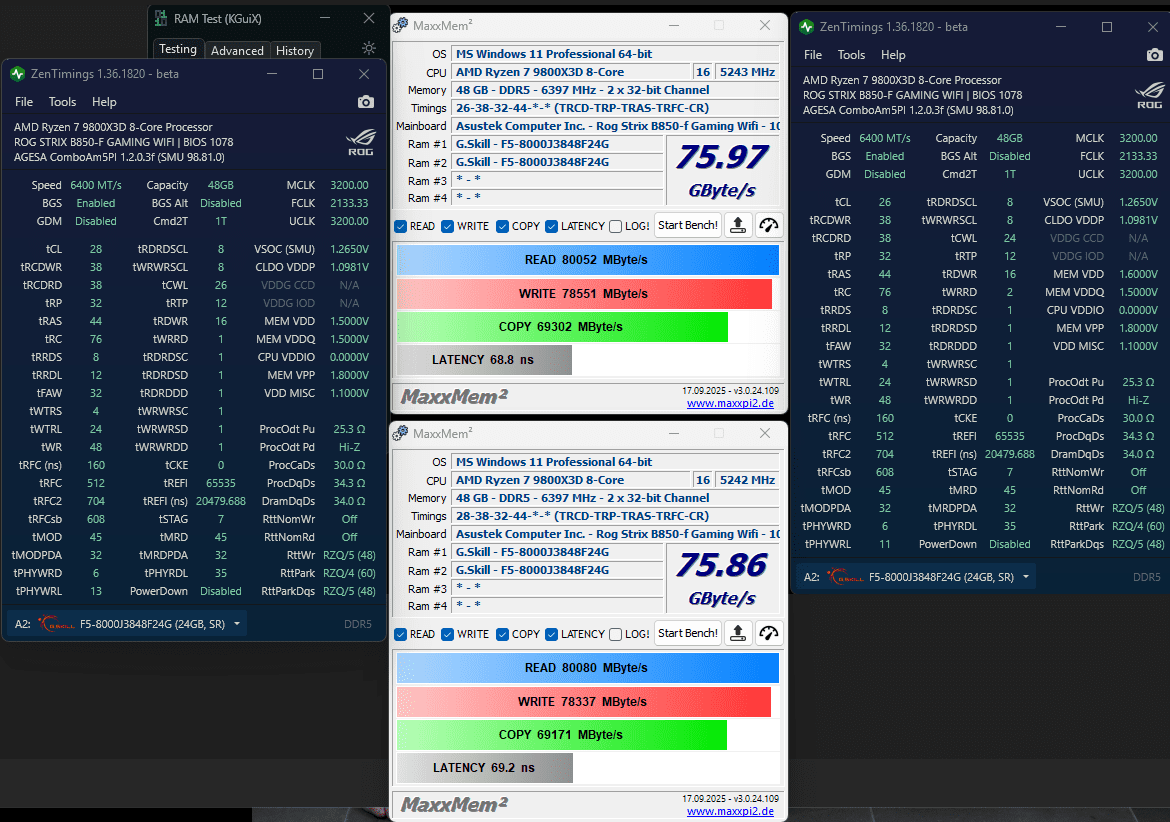Click the tPHYWRL value 13 in ZenTimings

pyautogui.click(x=96, y=592)
